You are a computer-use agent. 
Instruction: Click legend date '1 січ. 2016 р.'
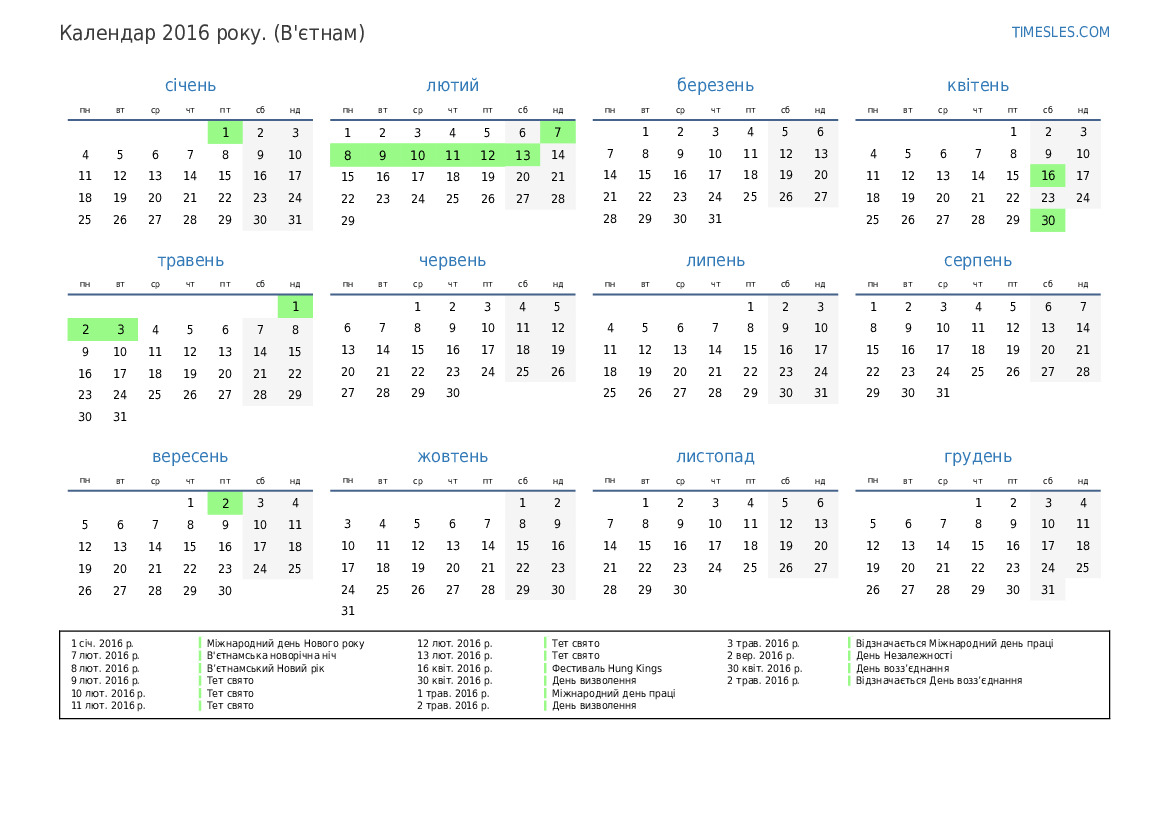coord(102,644)
